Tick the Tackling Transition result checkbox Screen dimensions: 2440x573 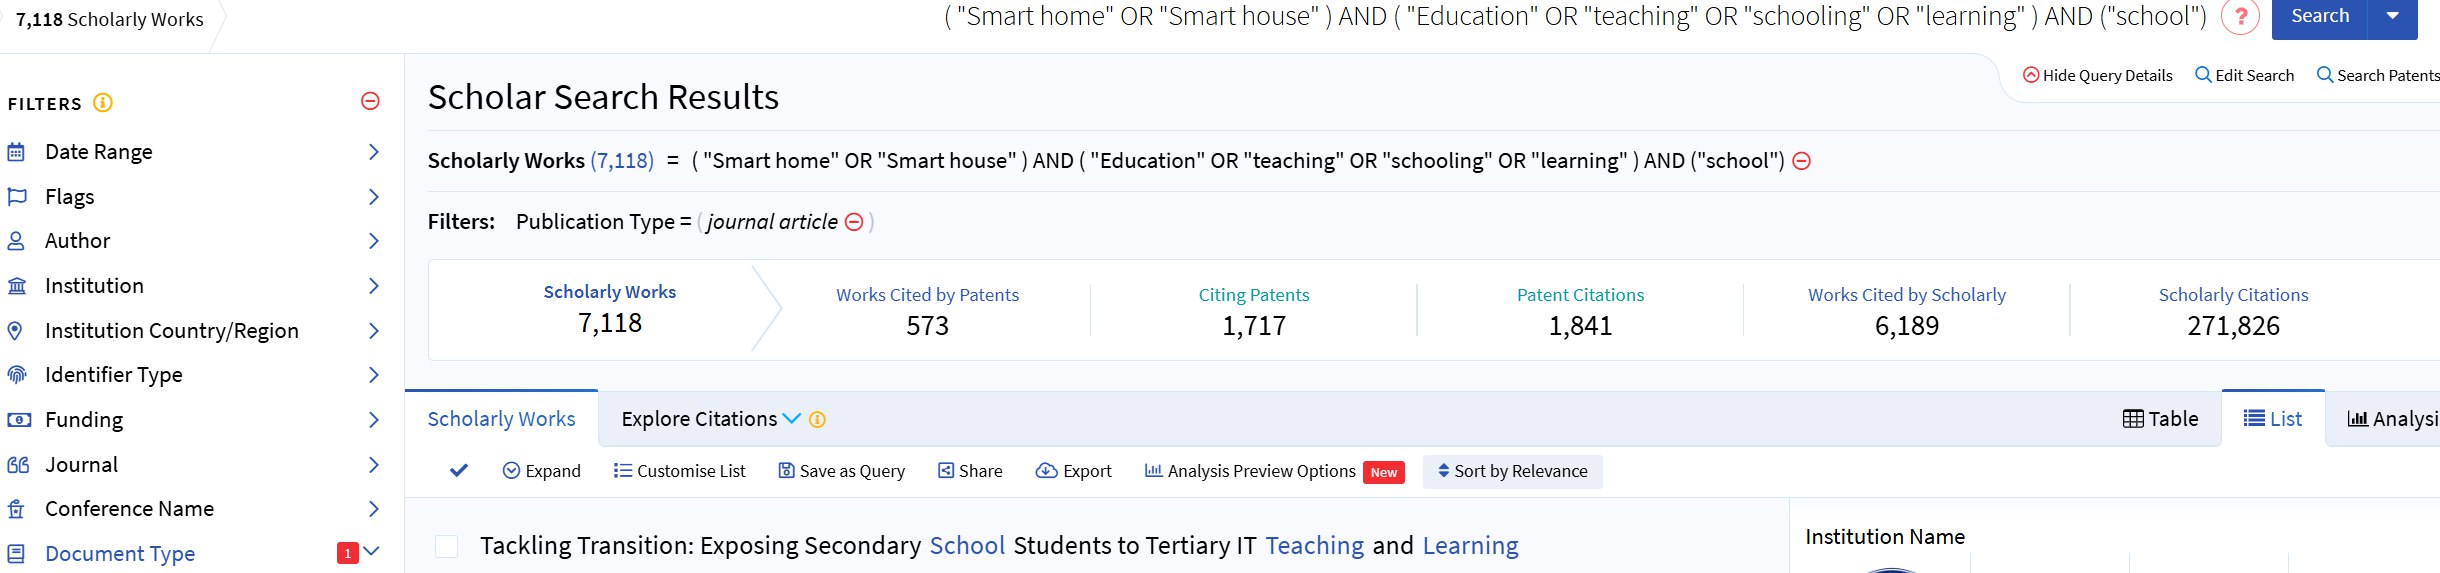click(447, 546)
